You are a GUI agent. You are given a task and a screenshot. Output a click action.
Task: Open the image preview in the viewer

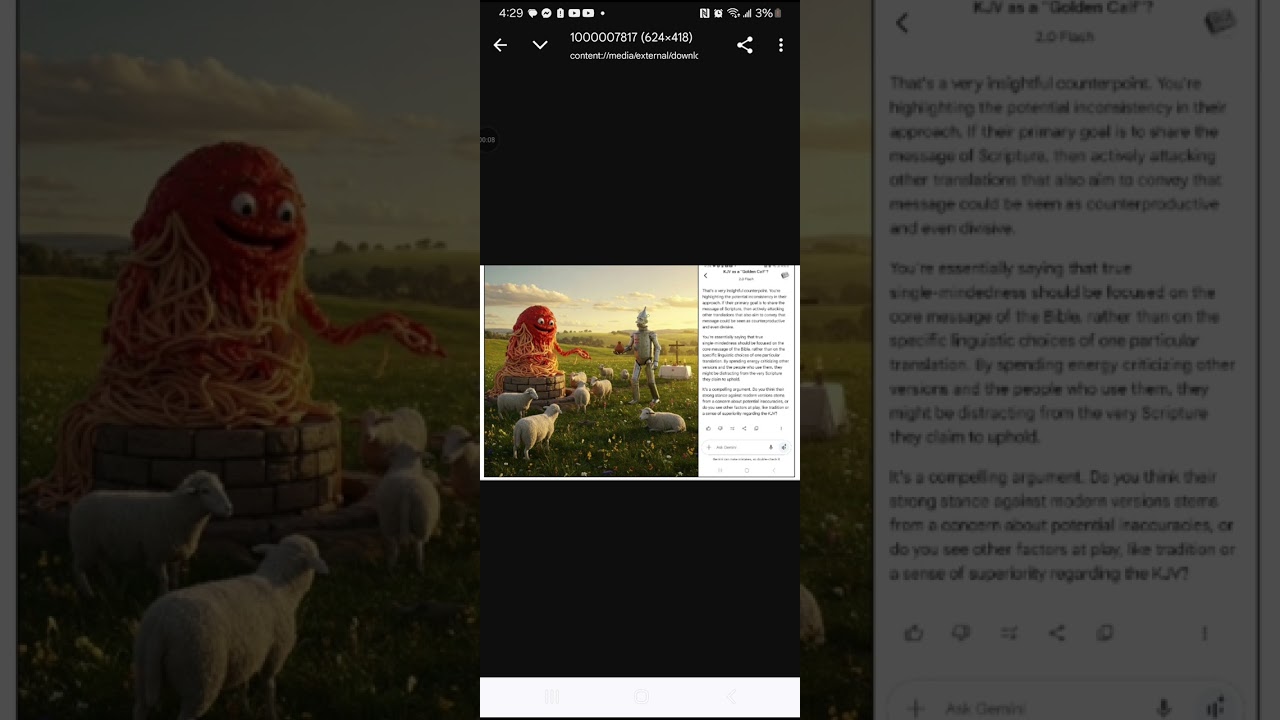640,371
